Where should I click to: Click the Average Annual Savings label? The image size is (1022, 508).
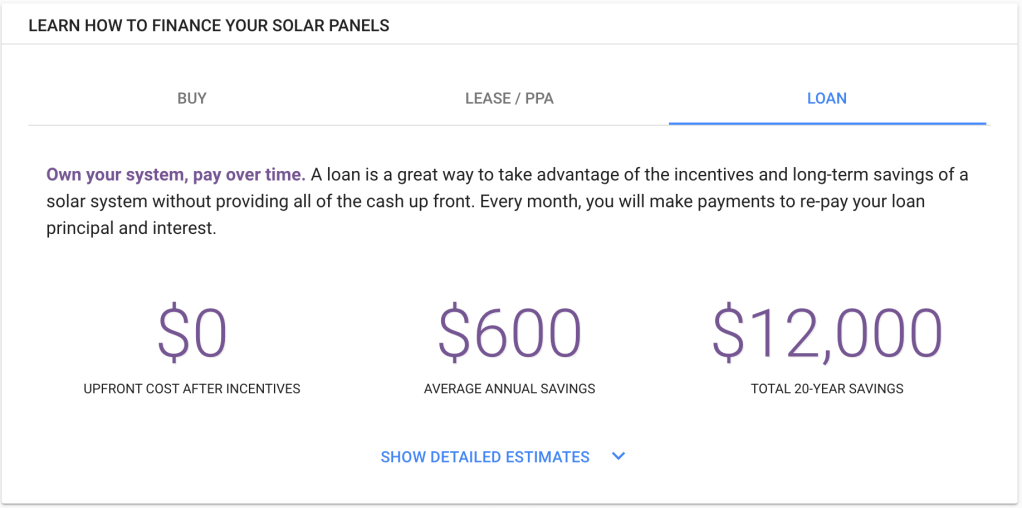[509, 388]
